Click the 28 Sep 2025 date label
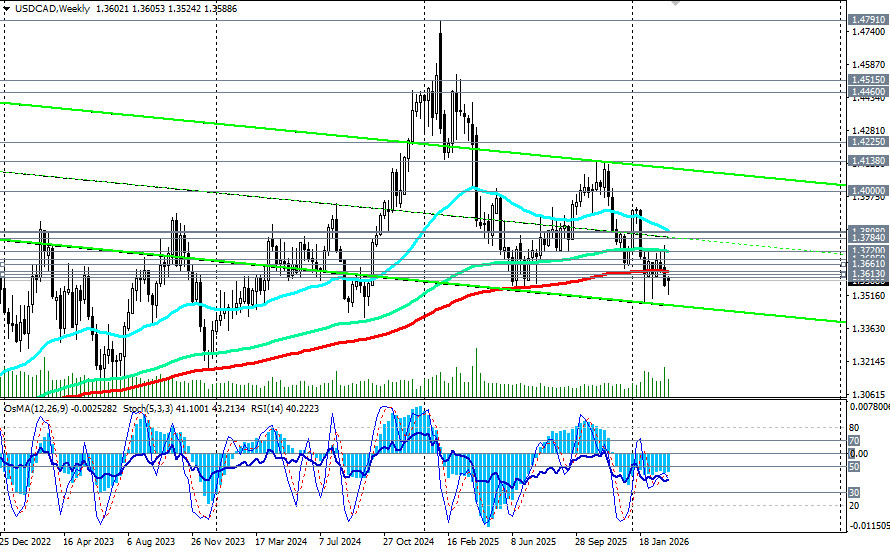The width and height of the screenshot is (890, 552). click(602, 542)
